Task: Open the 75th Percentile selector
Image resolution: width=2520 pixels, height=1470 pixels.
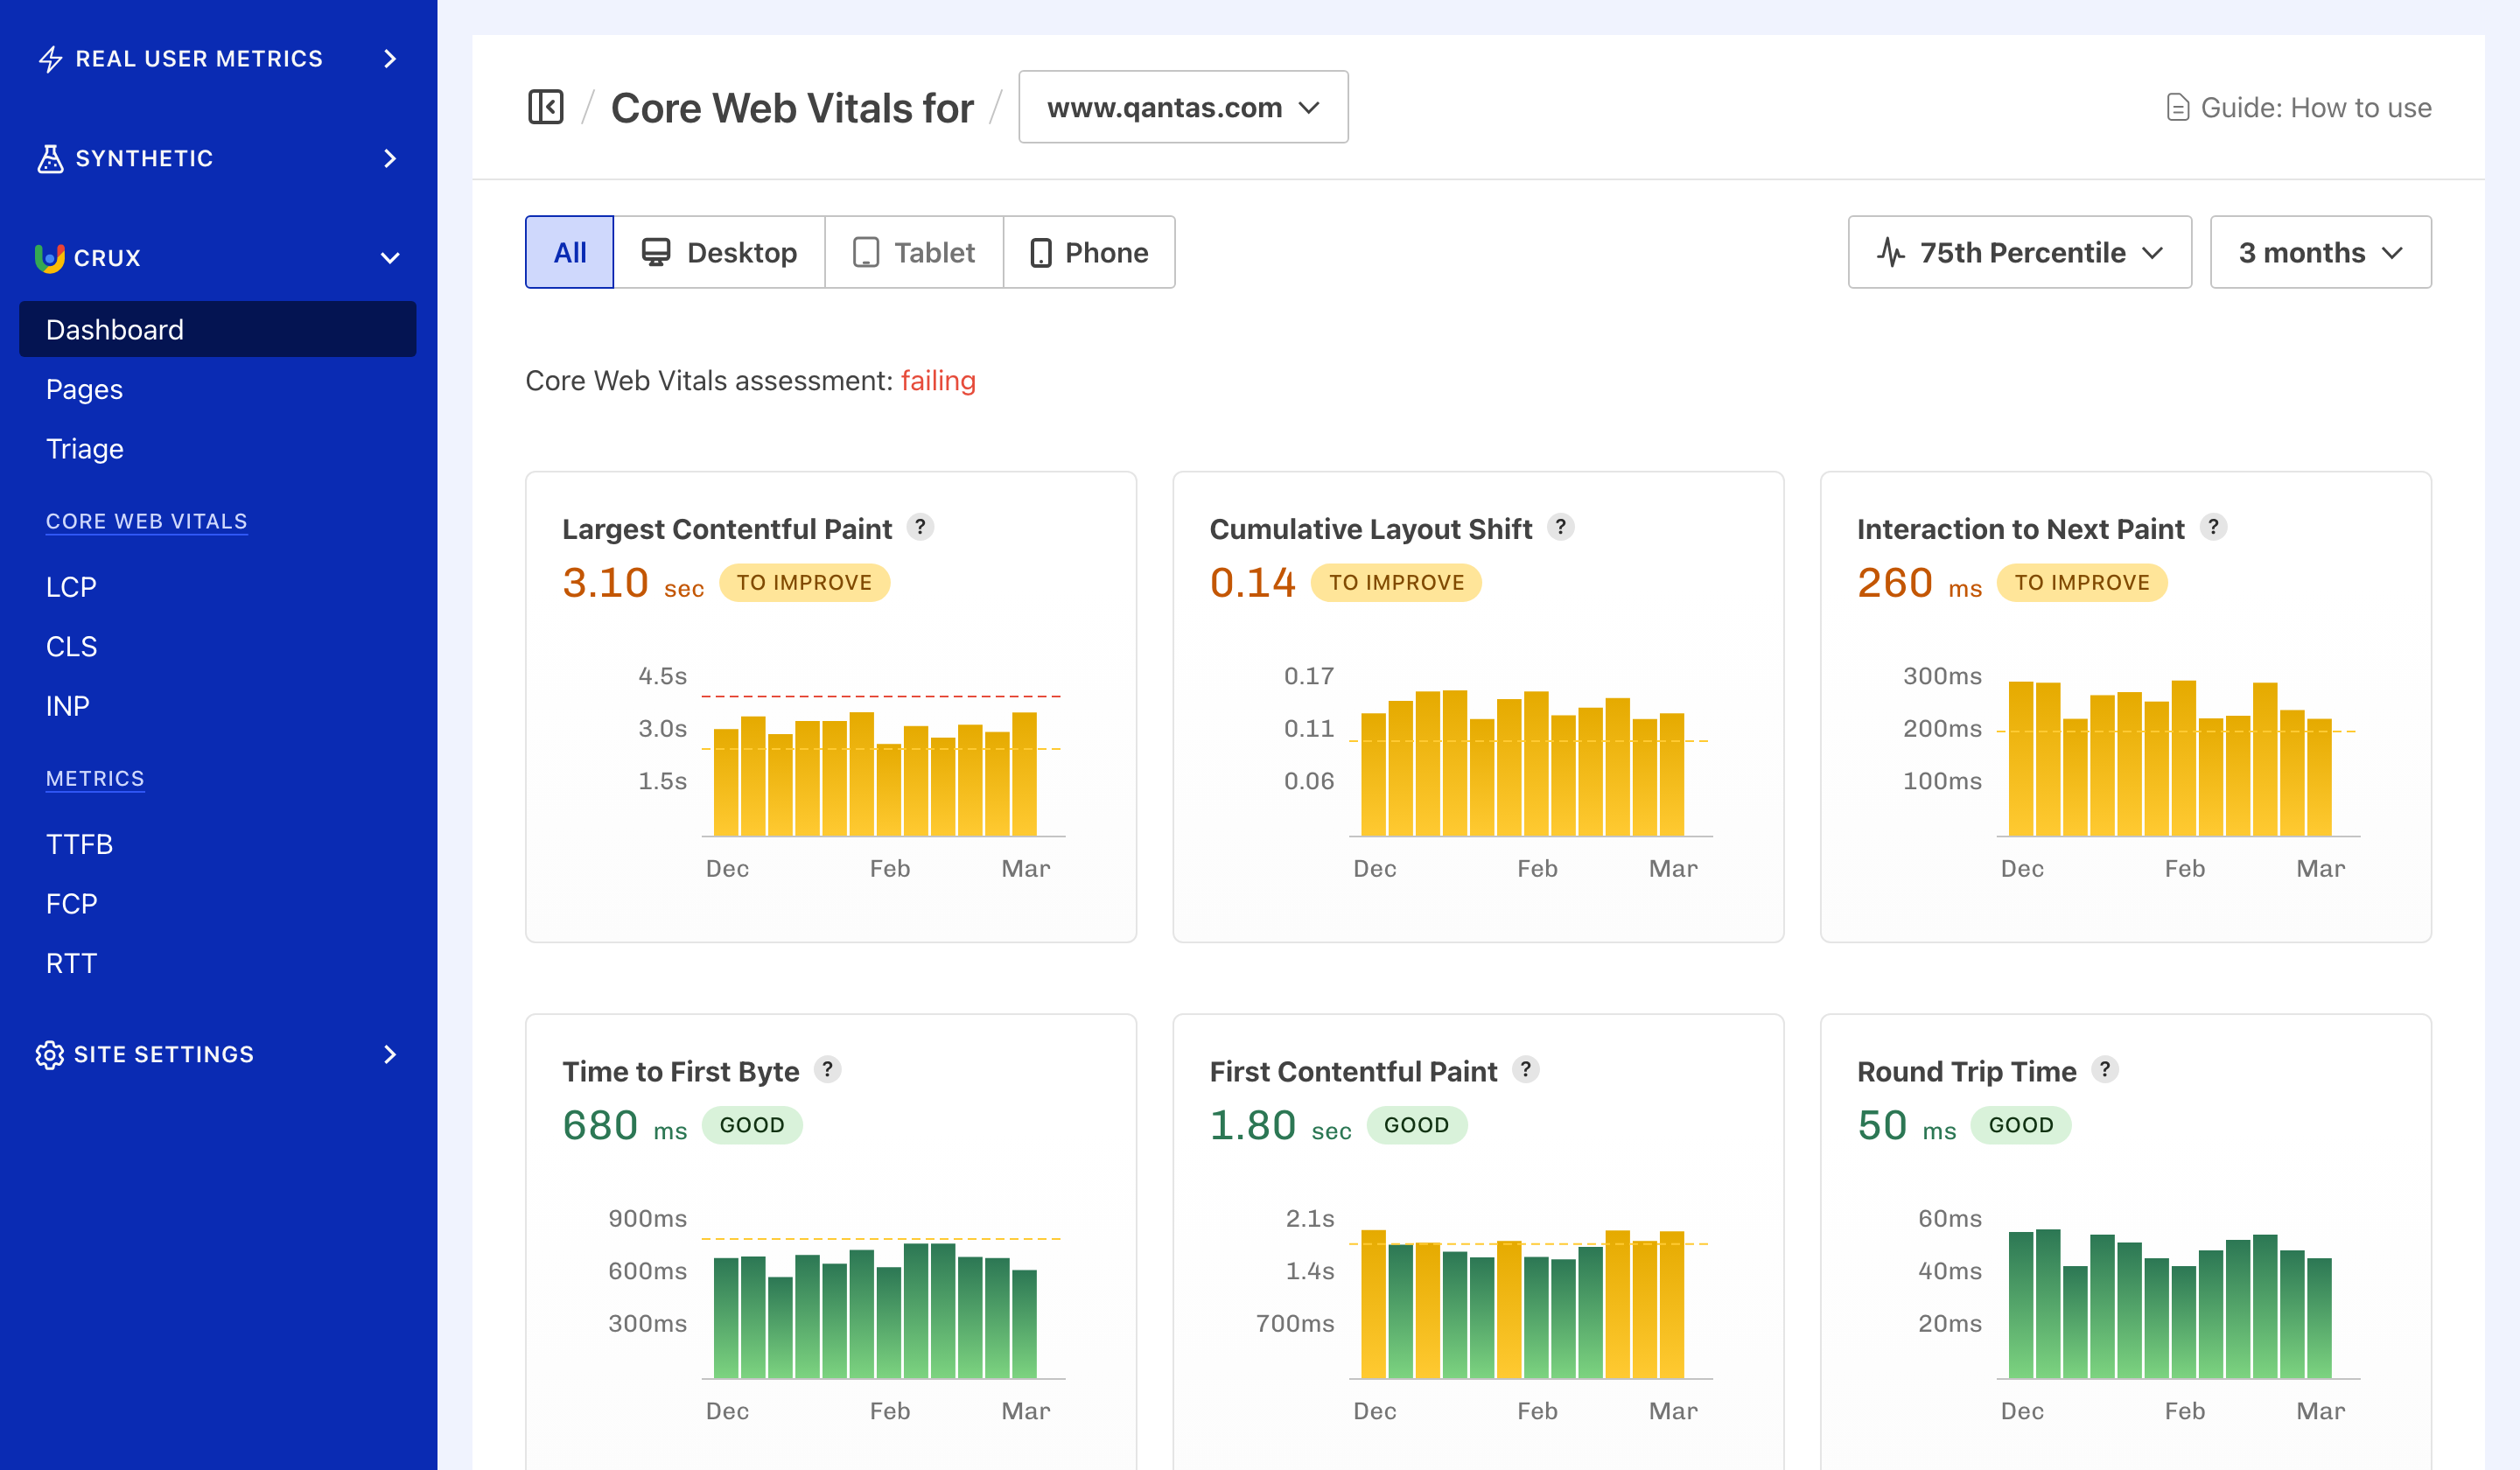Action: (x=2019, y=252)
